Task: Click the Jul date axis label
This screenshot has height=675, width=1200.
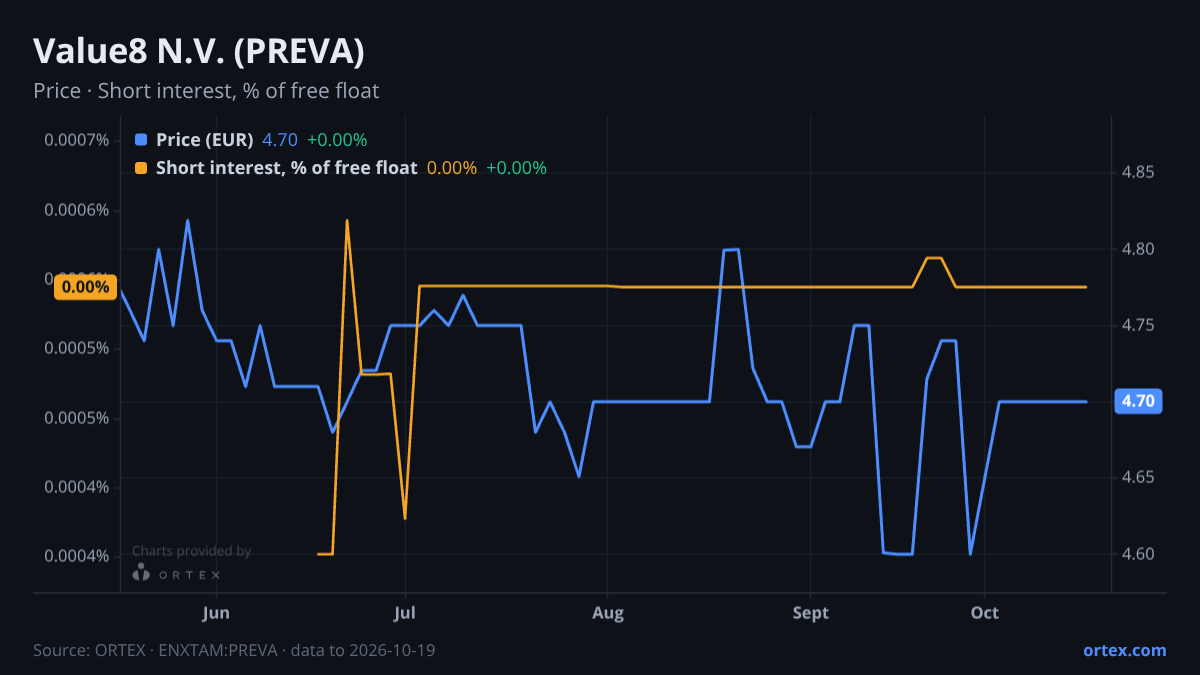Action: click(405, 613)
